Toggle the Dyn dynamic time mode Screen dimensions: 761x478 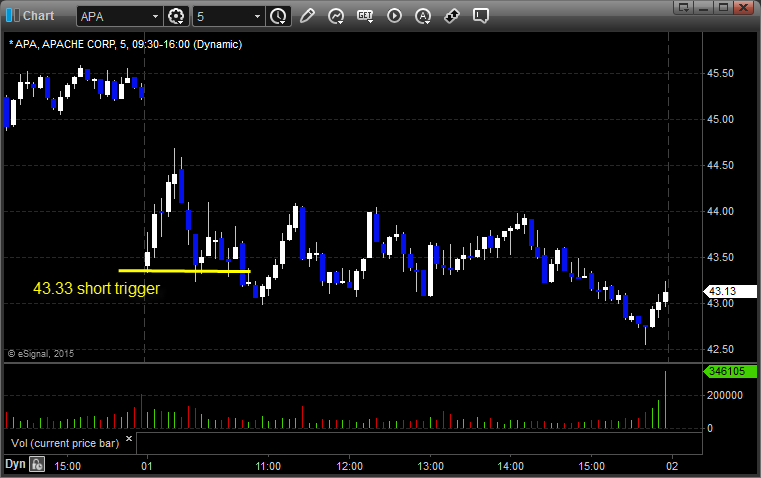(x=15, y=464)
